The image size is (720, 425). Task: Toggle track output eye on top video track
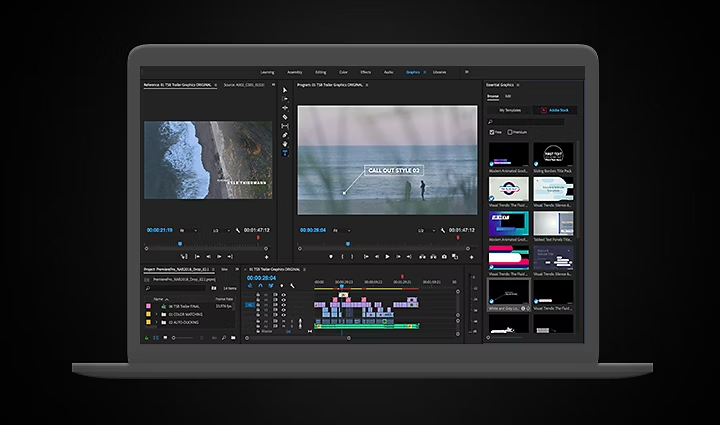coord(283,294)
